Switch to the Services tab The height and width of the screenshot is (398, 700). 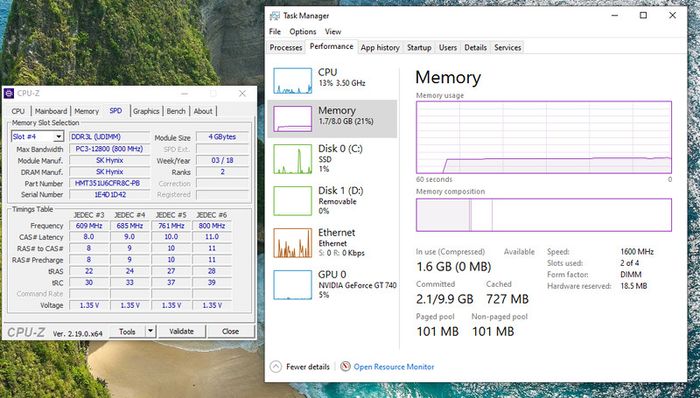[508, 47]
